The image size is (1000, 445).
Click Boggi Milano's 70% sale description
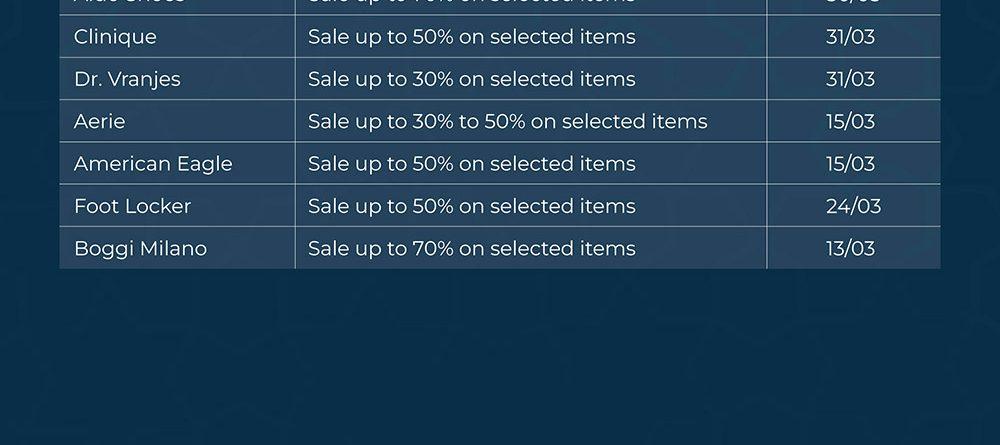[471, 248]
